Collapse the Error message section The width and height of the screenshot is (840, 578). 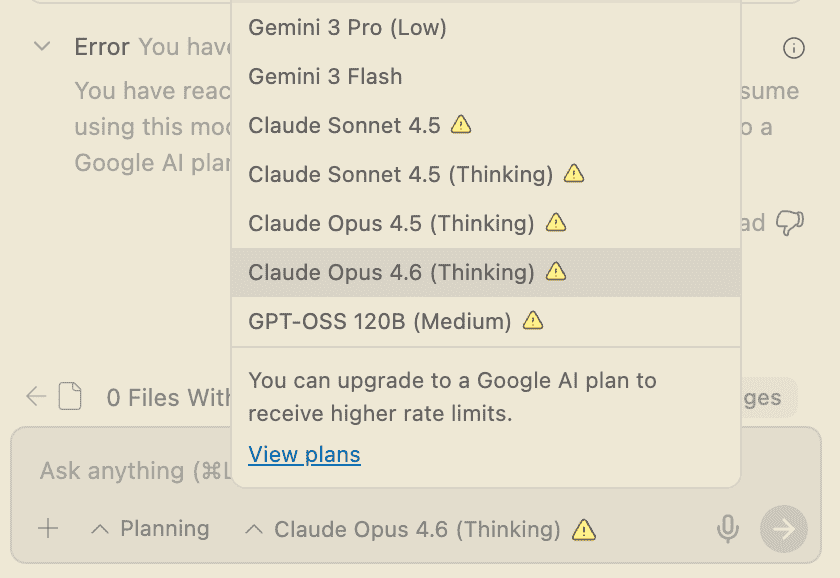tap(42, 47)
